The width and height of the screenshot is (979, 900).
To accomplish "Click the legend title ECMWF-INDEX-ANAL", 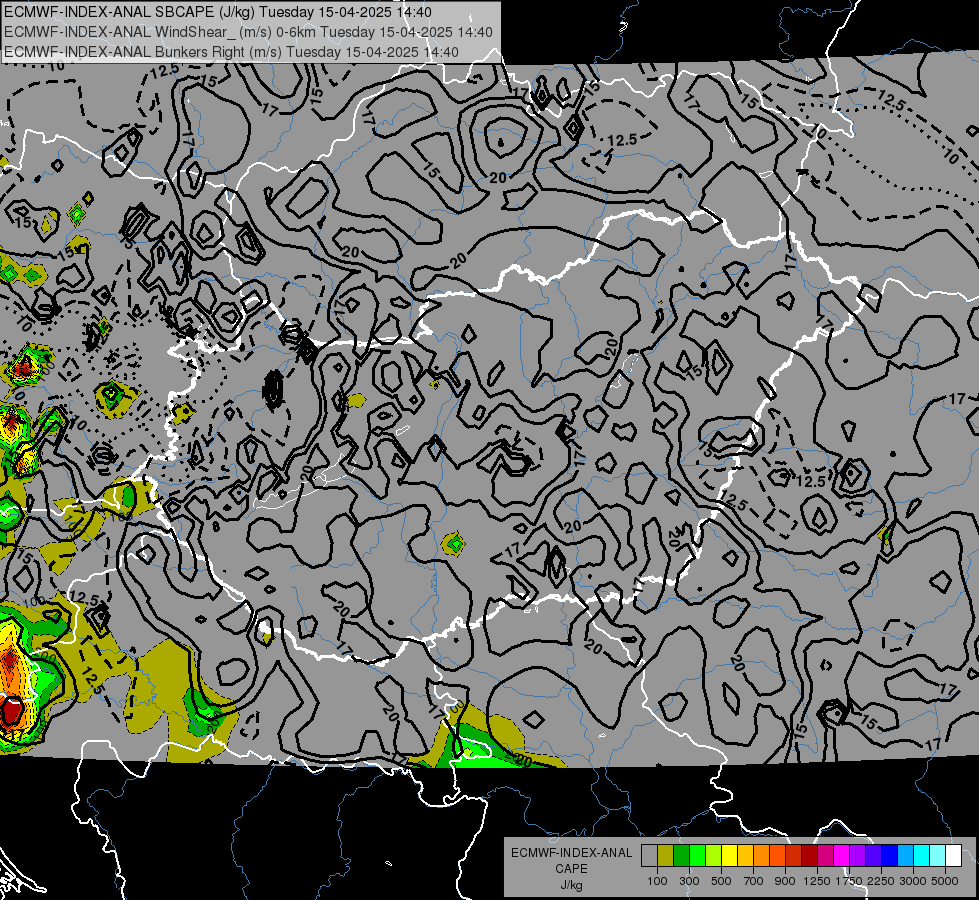I will click(571, 853).
